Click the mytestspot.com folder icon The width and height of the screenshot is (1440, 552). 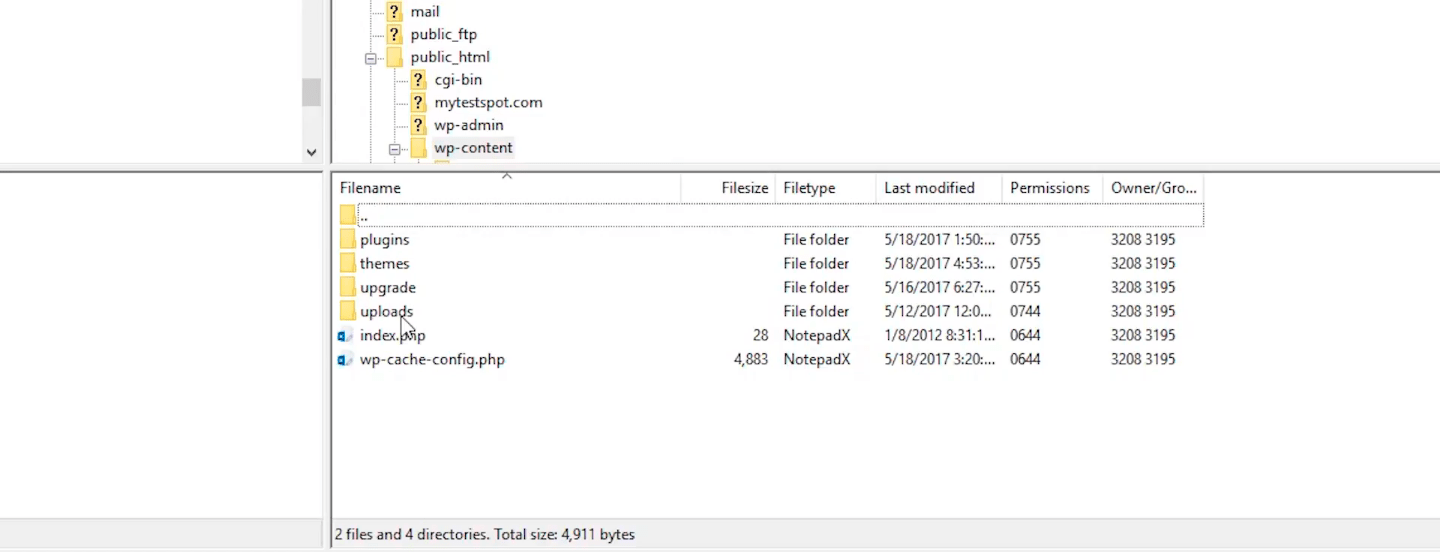(x=418, y=102)
